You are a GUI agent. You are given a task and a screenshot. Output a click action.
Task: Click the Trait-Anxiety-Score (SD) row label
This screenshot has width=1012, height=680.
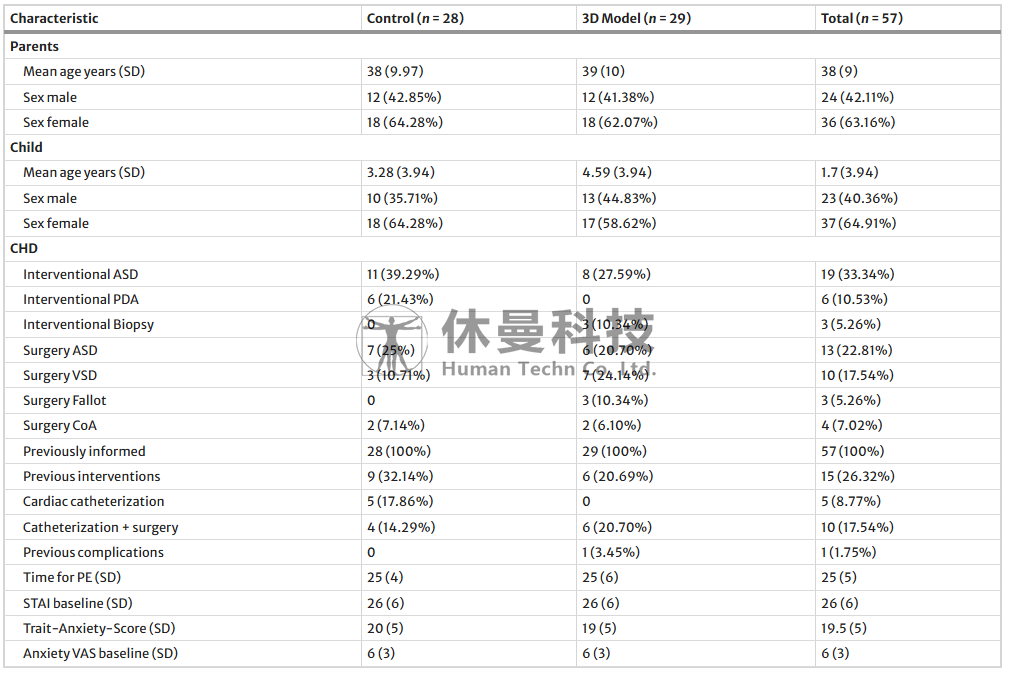(99, 628)
